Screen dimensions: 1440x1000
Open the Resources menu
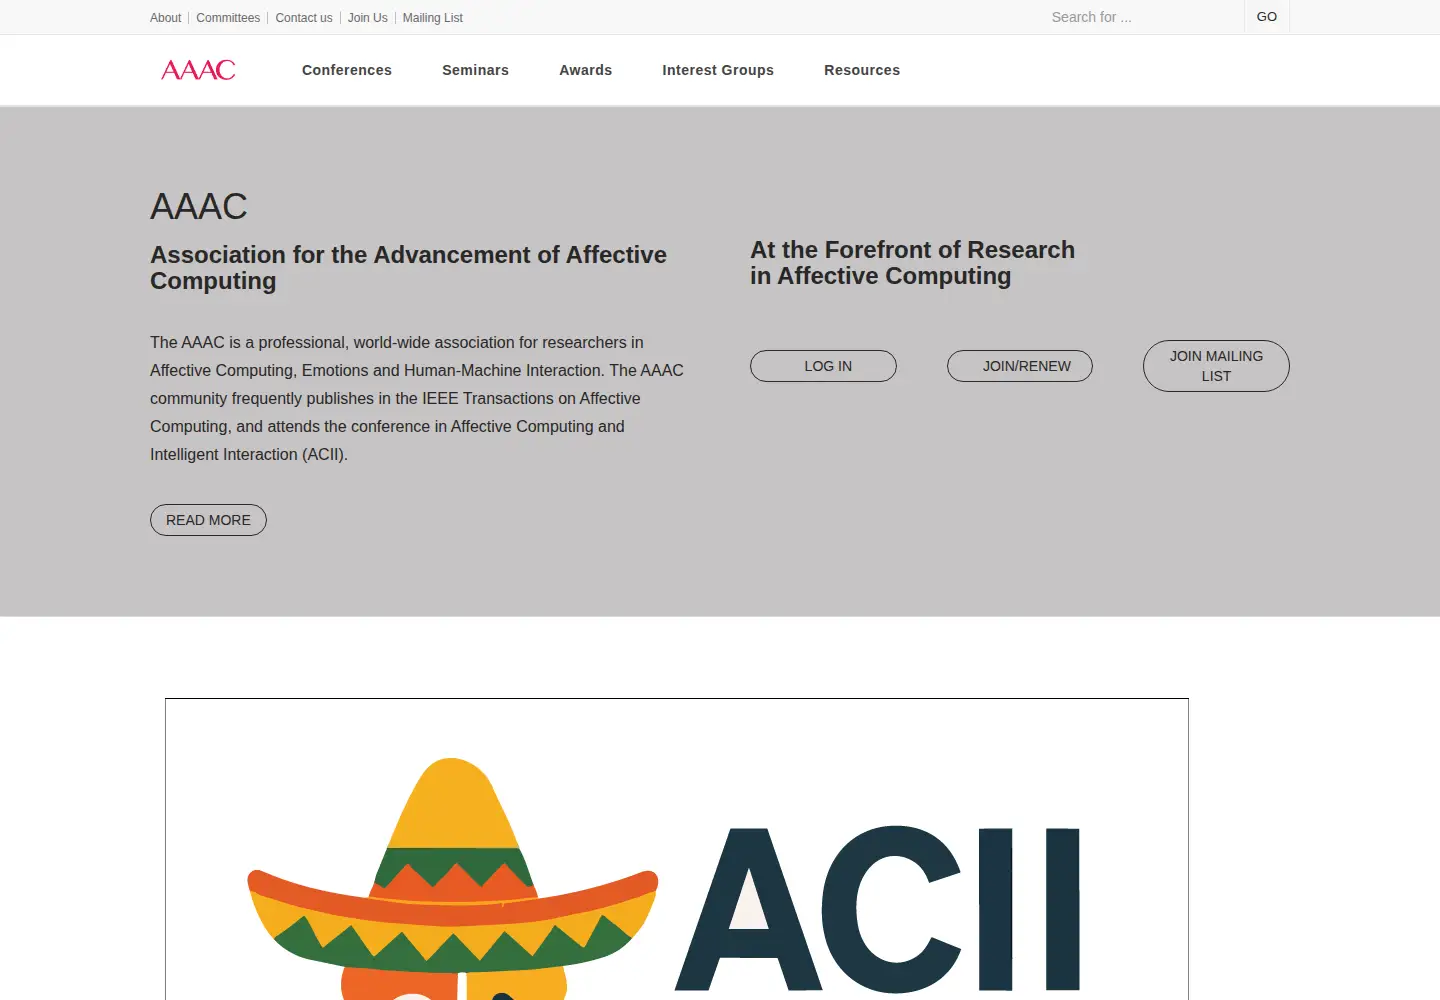(x=862, y=70)
